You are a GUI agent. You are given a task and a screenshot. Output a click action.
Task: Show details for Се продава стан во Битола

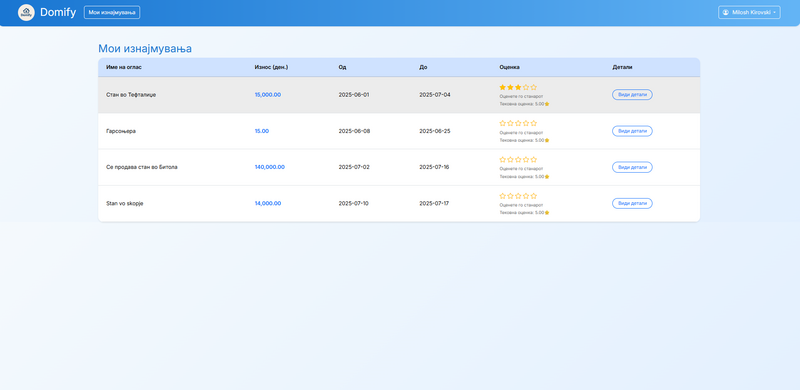[x=632, y=167]
